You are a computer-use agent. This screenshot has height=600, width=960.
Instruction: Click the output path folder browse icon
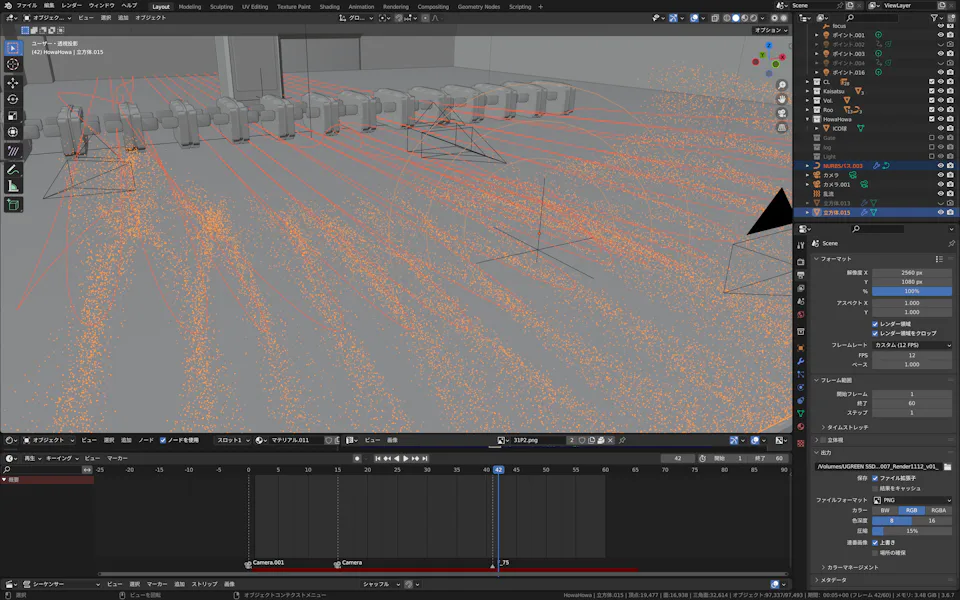point(948,466)
